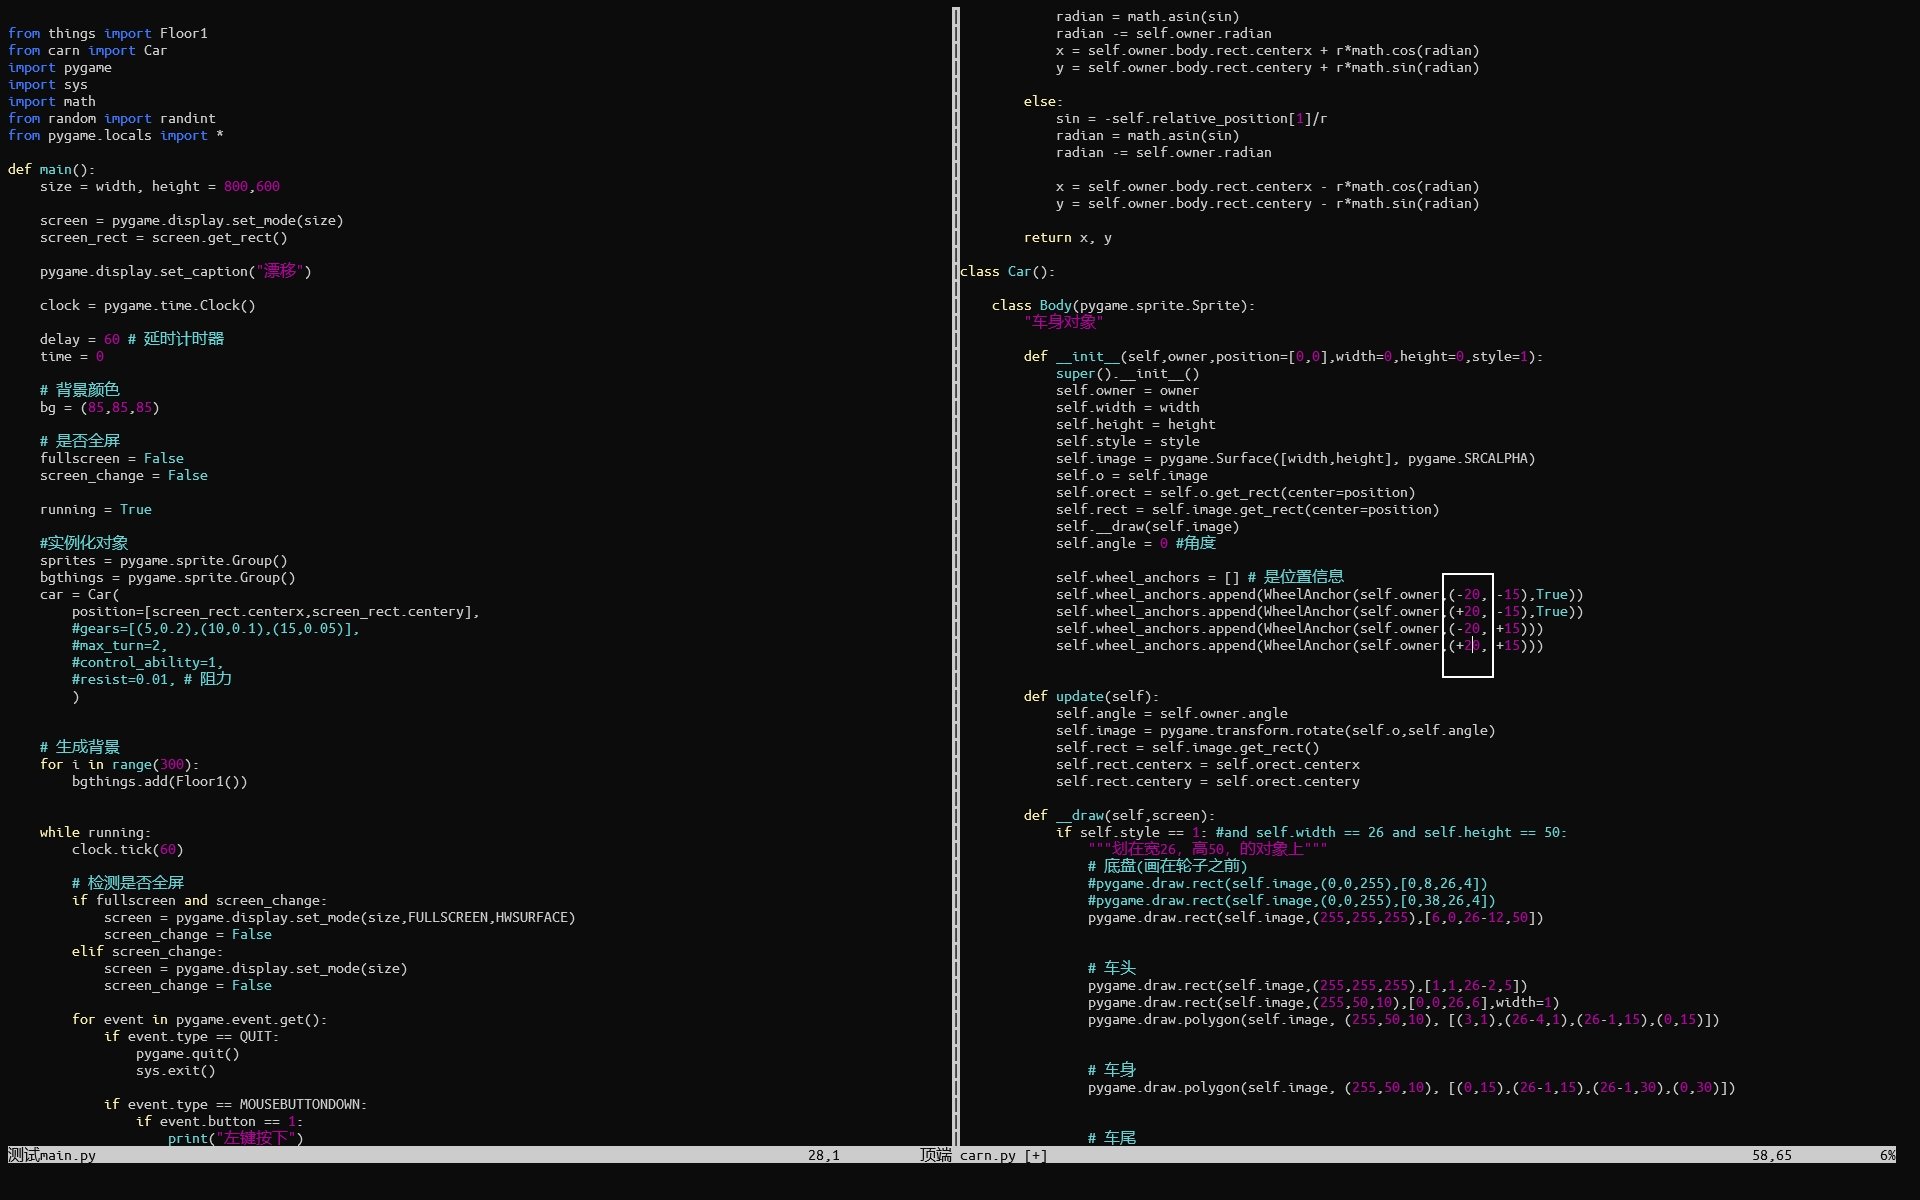
Task: Click the 'class Car():' line in carn.py
Action: (x=1008, y=271)
